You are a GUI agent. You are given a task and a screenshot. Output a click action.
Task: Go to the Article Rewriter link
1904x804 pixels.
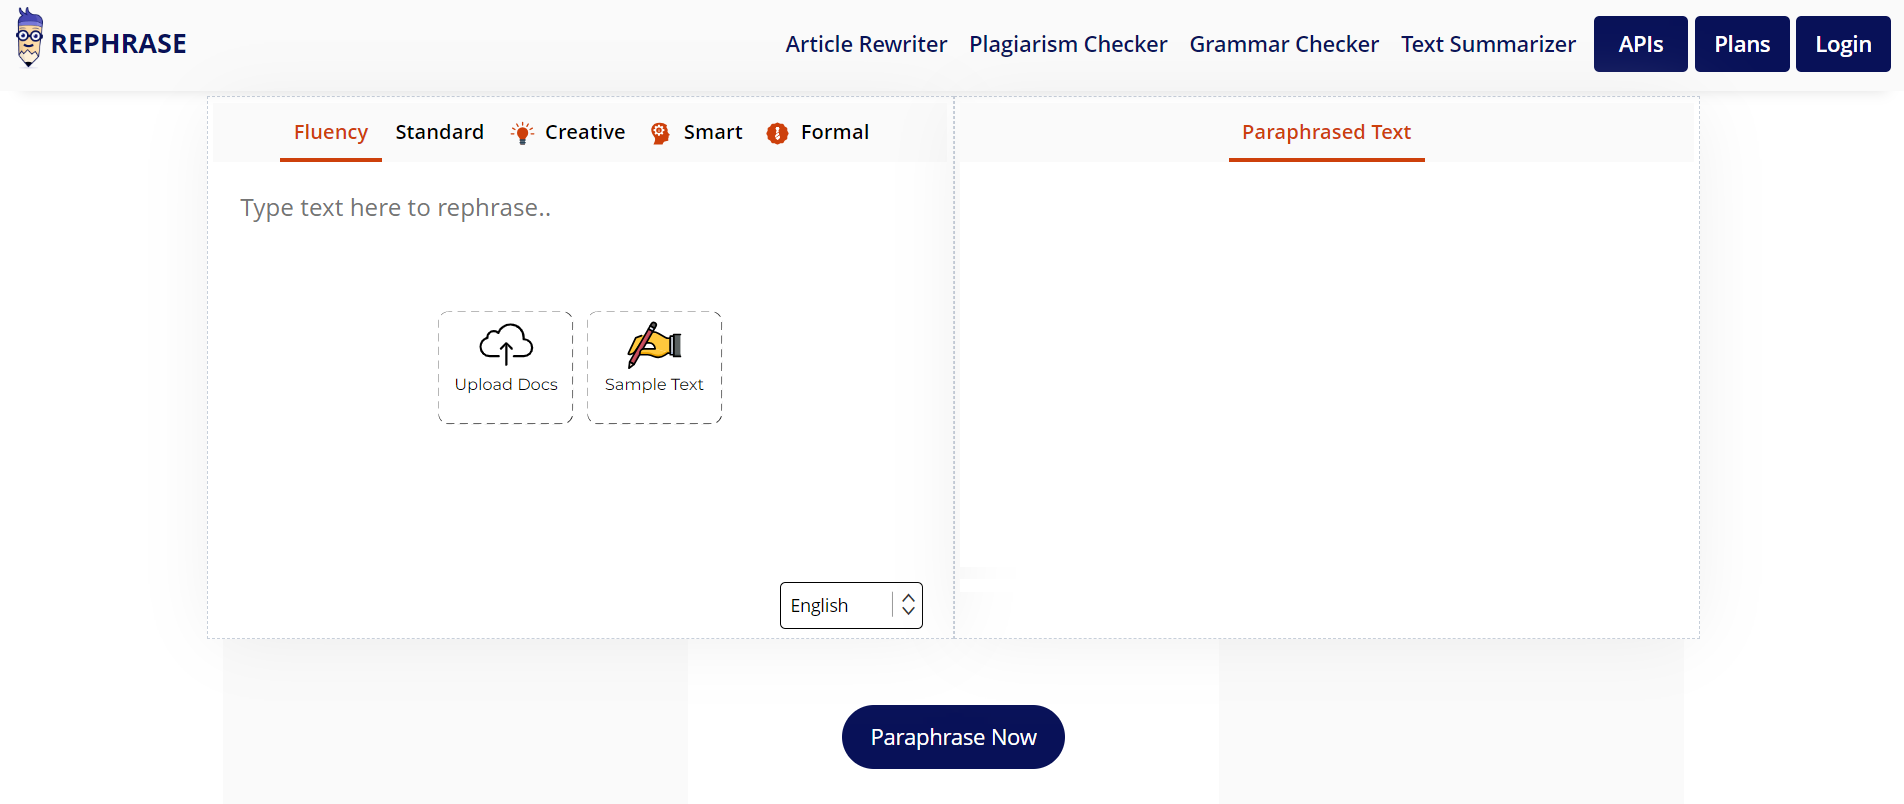coord(866,44)
